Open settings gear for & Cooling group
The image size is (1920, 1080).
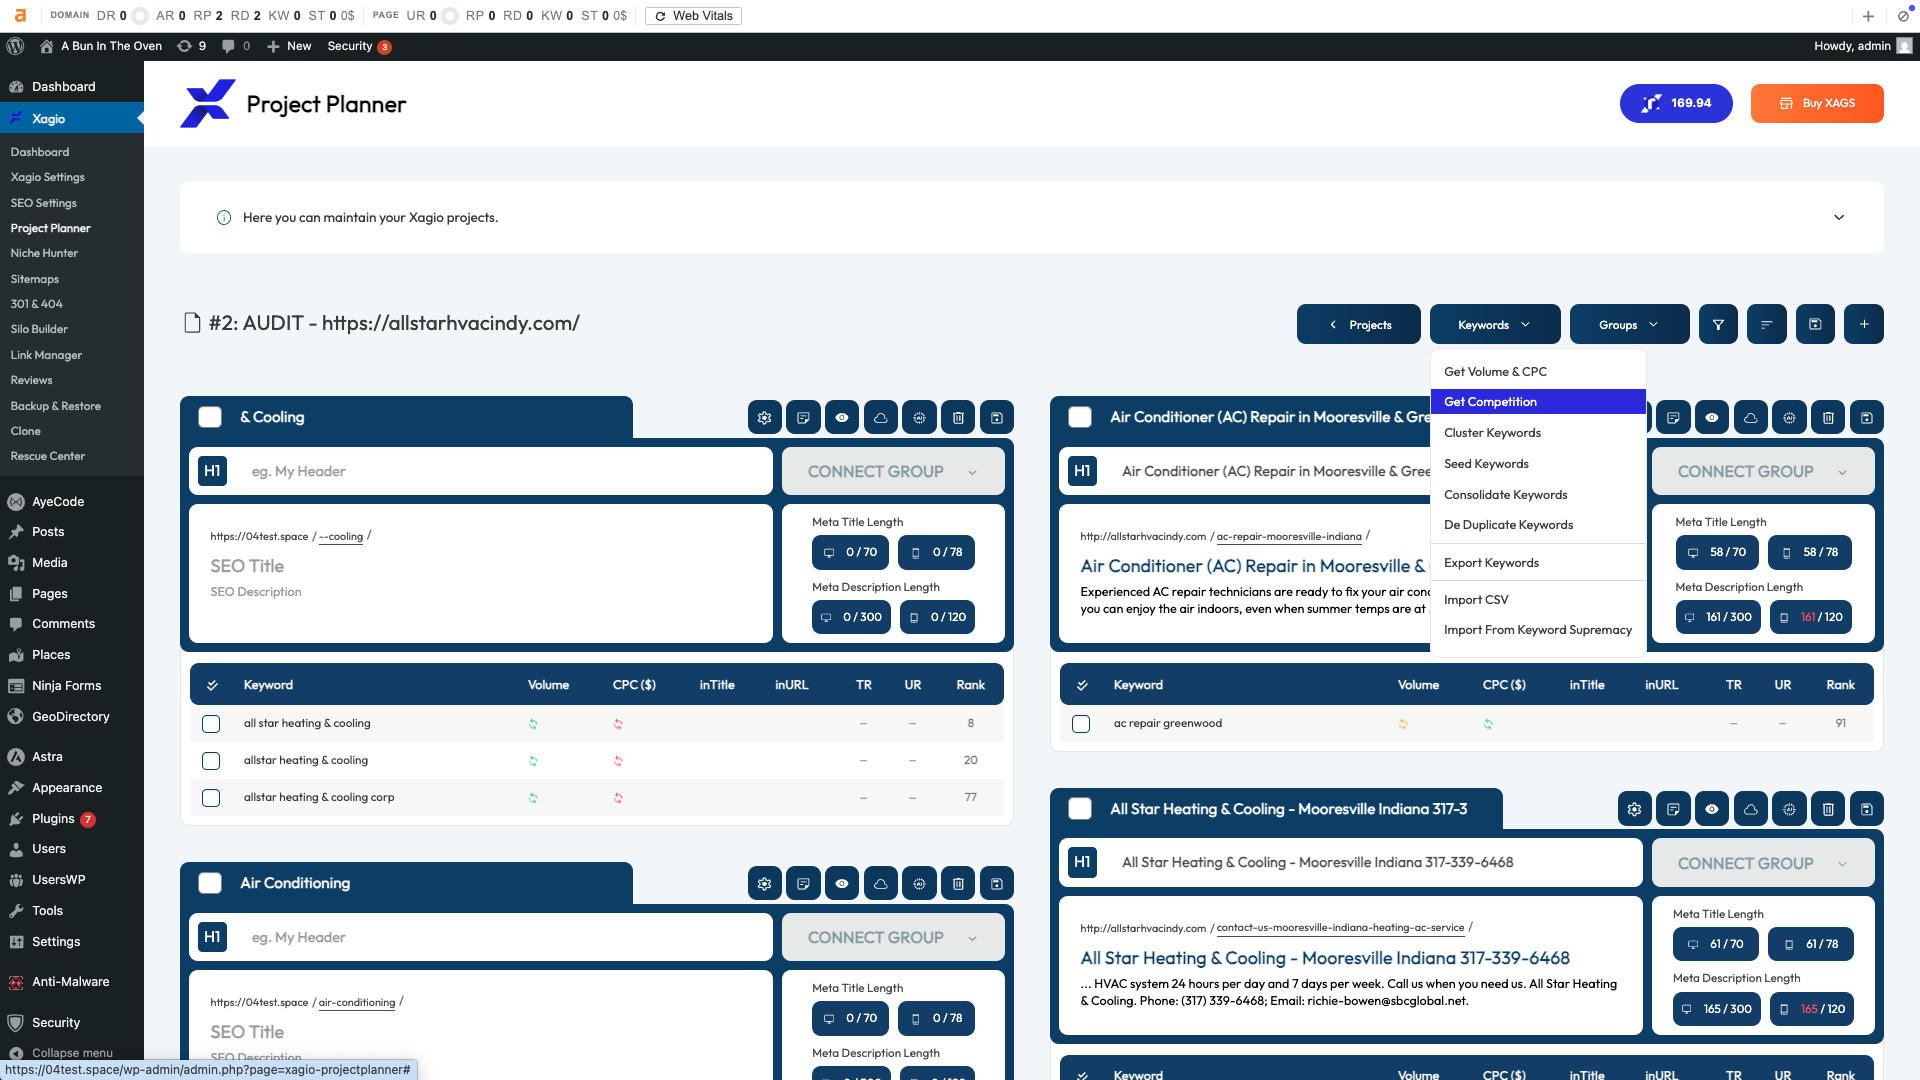point(765,418)
